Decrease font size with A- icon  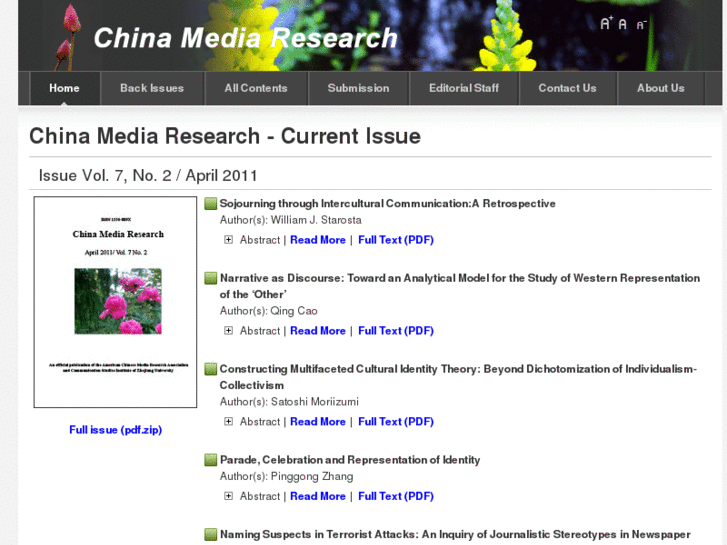641,25
